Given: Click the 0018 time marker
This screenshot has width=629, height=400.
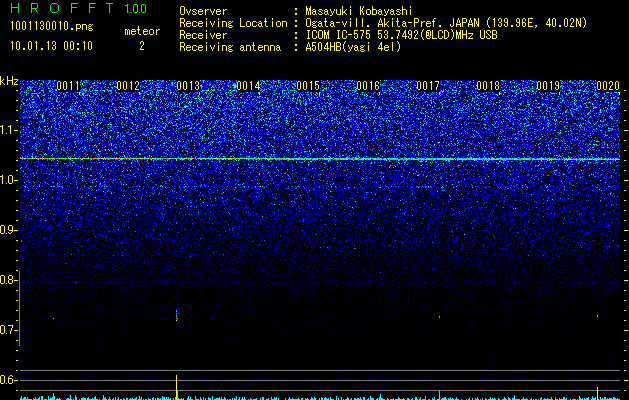Looking at the screenshot, I should (488, 86).
